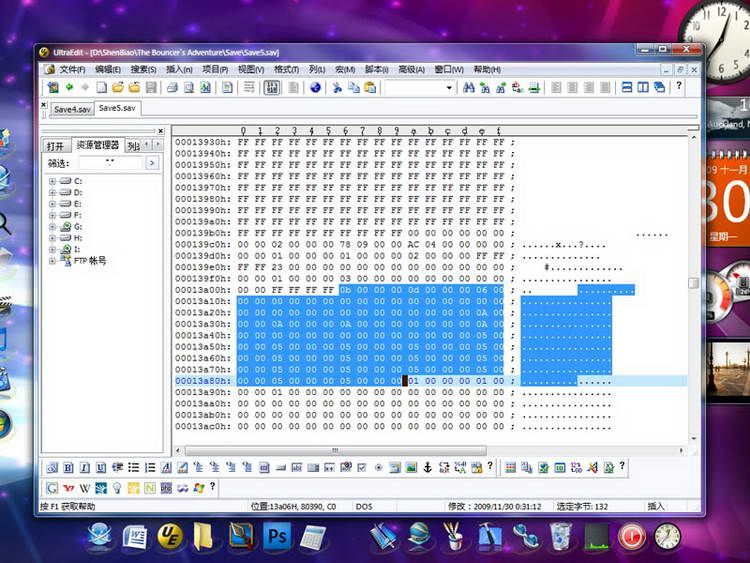Click the anchor icon in HTML toolbar
This screenshot has height=563, width=750.
tap(427, 467)
